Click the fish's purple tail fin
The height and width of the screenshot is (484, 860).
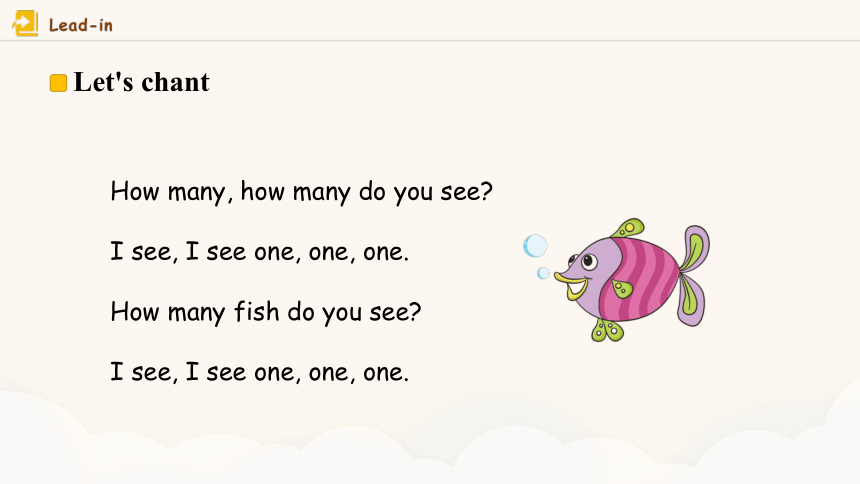click(694, 274)
